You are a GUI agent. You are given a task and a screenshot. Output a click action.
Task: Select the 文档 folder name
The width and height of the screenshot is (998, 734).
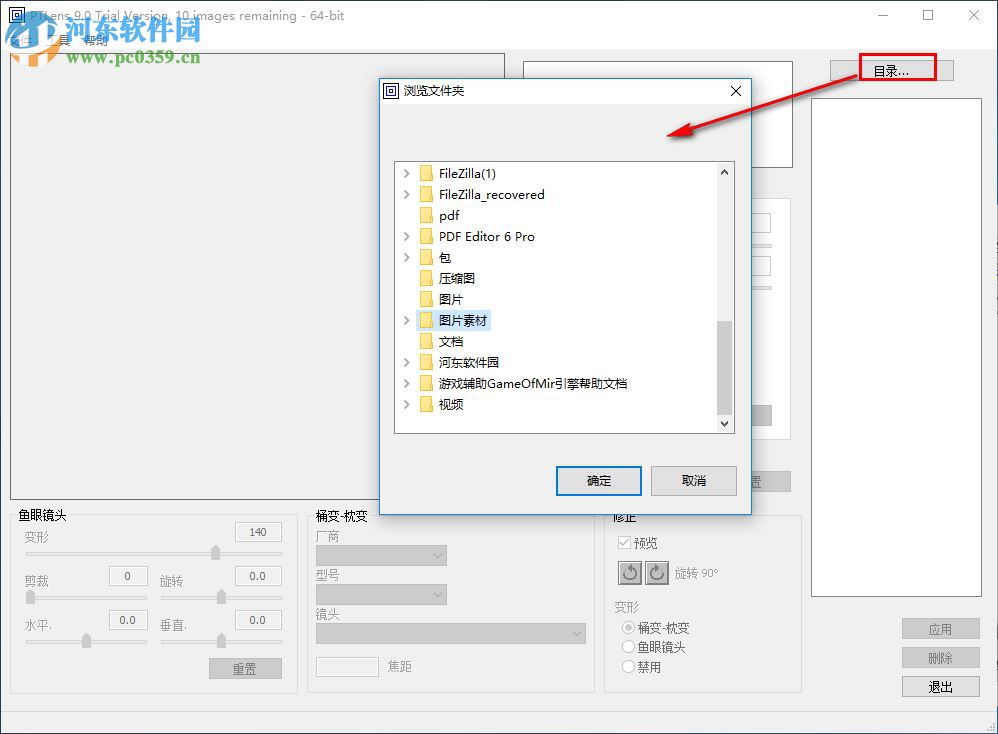(451, 341)
